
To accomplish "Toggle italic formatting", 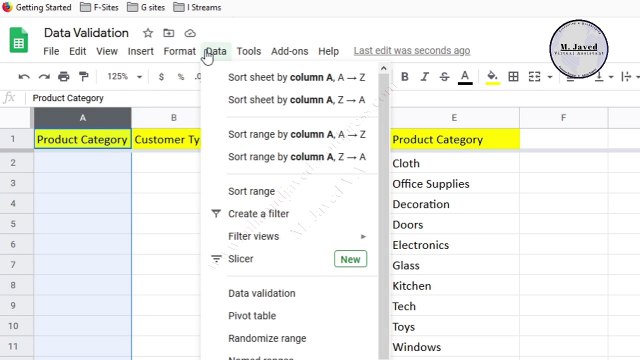I will pos(424,77).
